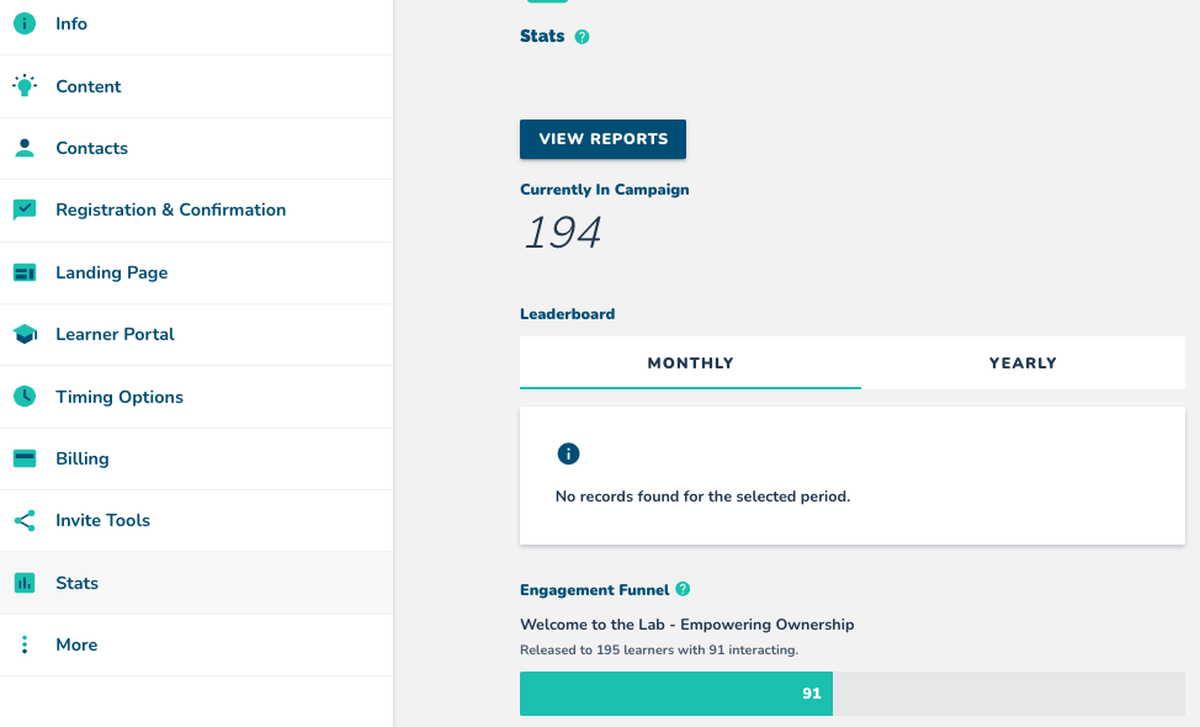Open the Learner Portal section
Viewport: 1200px width, 727px height.
[197, 334]
